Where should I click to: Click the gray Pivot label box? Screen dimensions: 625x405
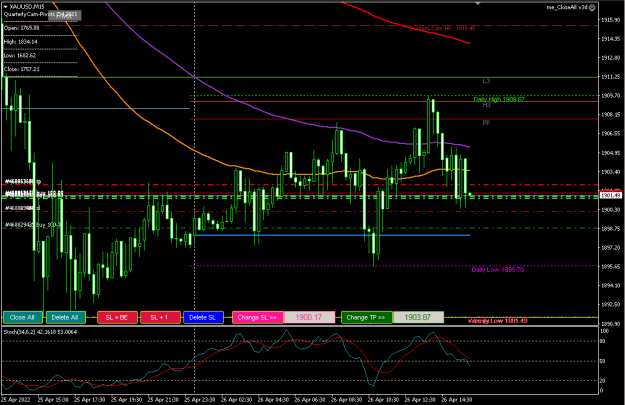(x=65, y=15)
